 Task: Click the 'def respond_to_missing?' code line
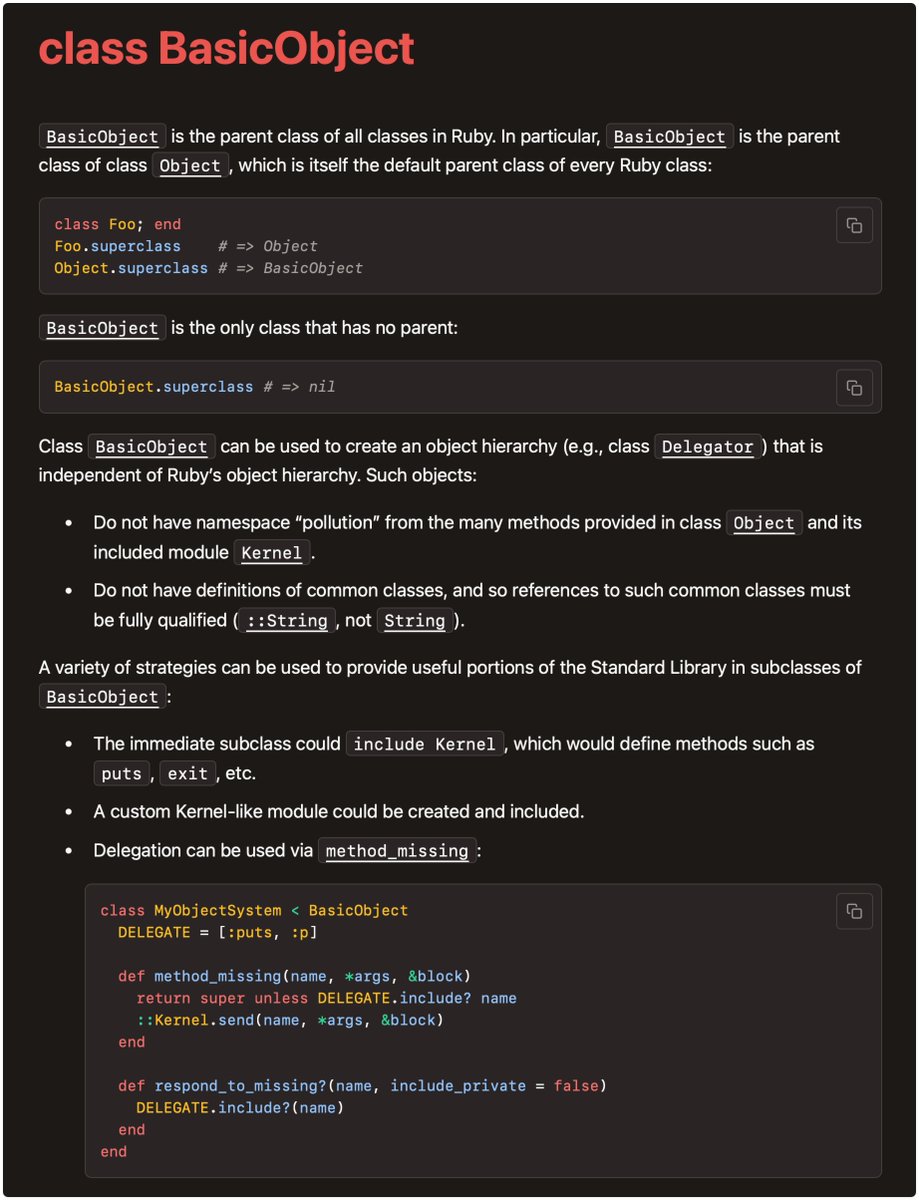[362, 1086]
